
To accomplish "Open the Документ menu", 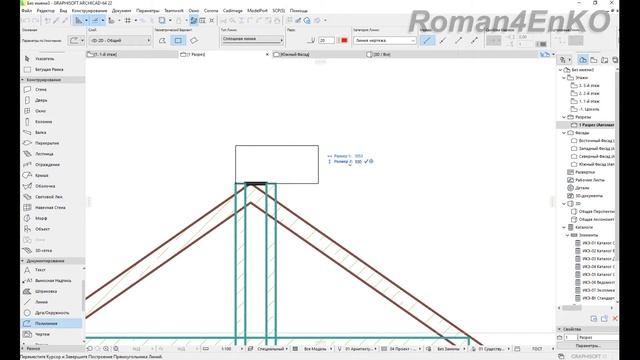I will (122, 11).
